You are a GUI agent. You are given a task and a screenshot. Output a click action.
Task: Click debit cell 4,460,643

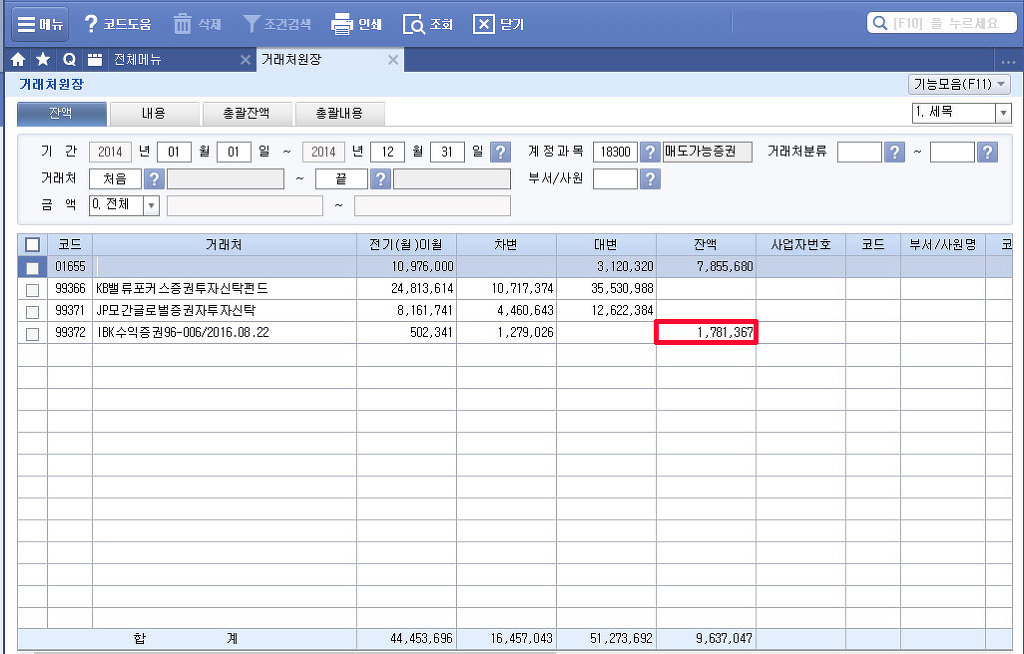tap(506, 310)
